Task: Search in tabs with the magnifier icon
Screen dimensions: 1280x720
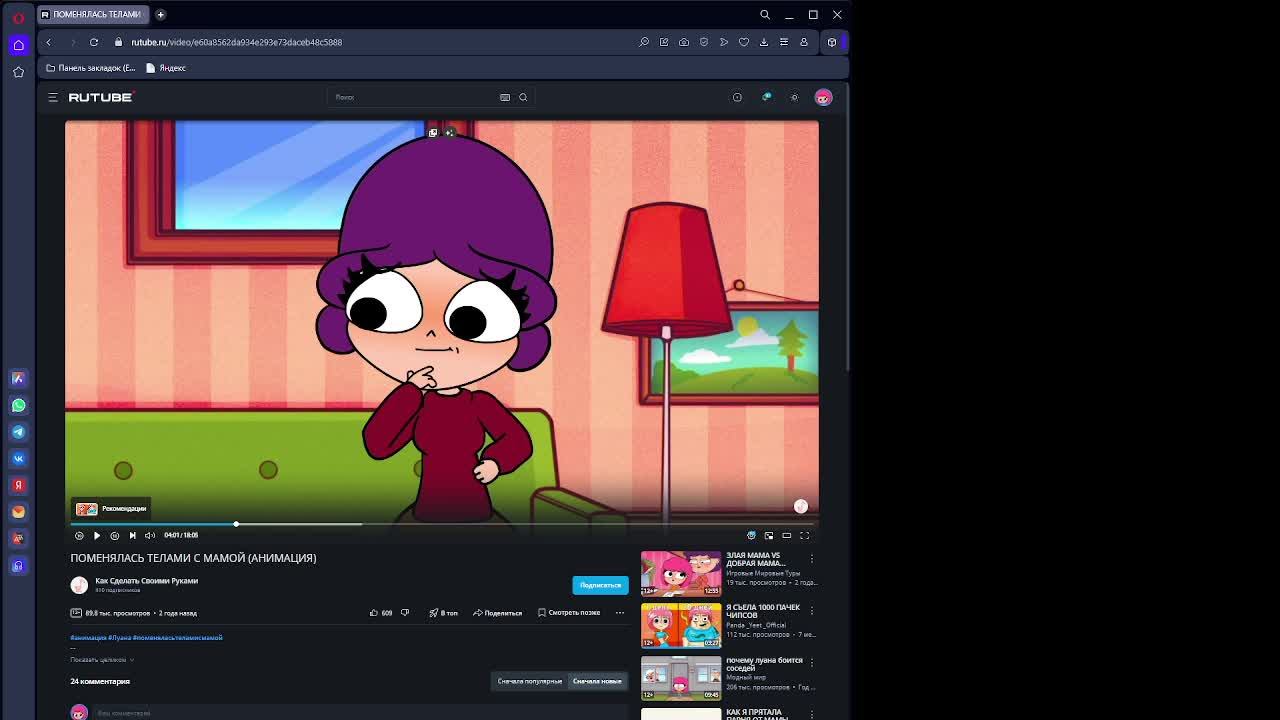Action: [765, 14]
